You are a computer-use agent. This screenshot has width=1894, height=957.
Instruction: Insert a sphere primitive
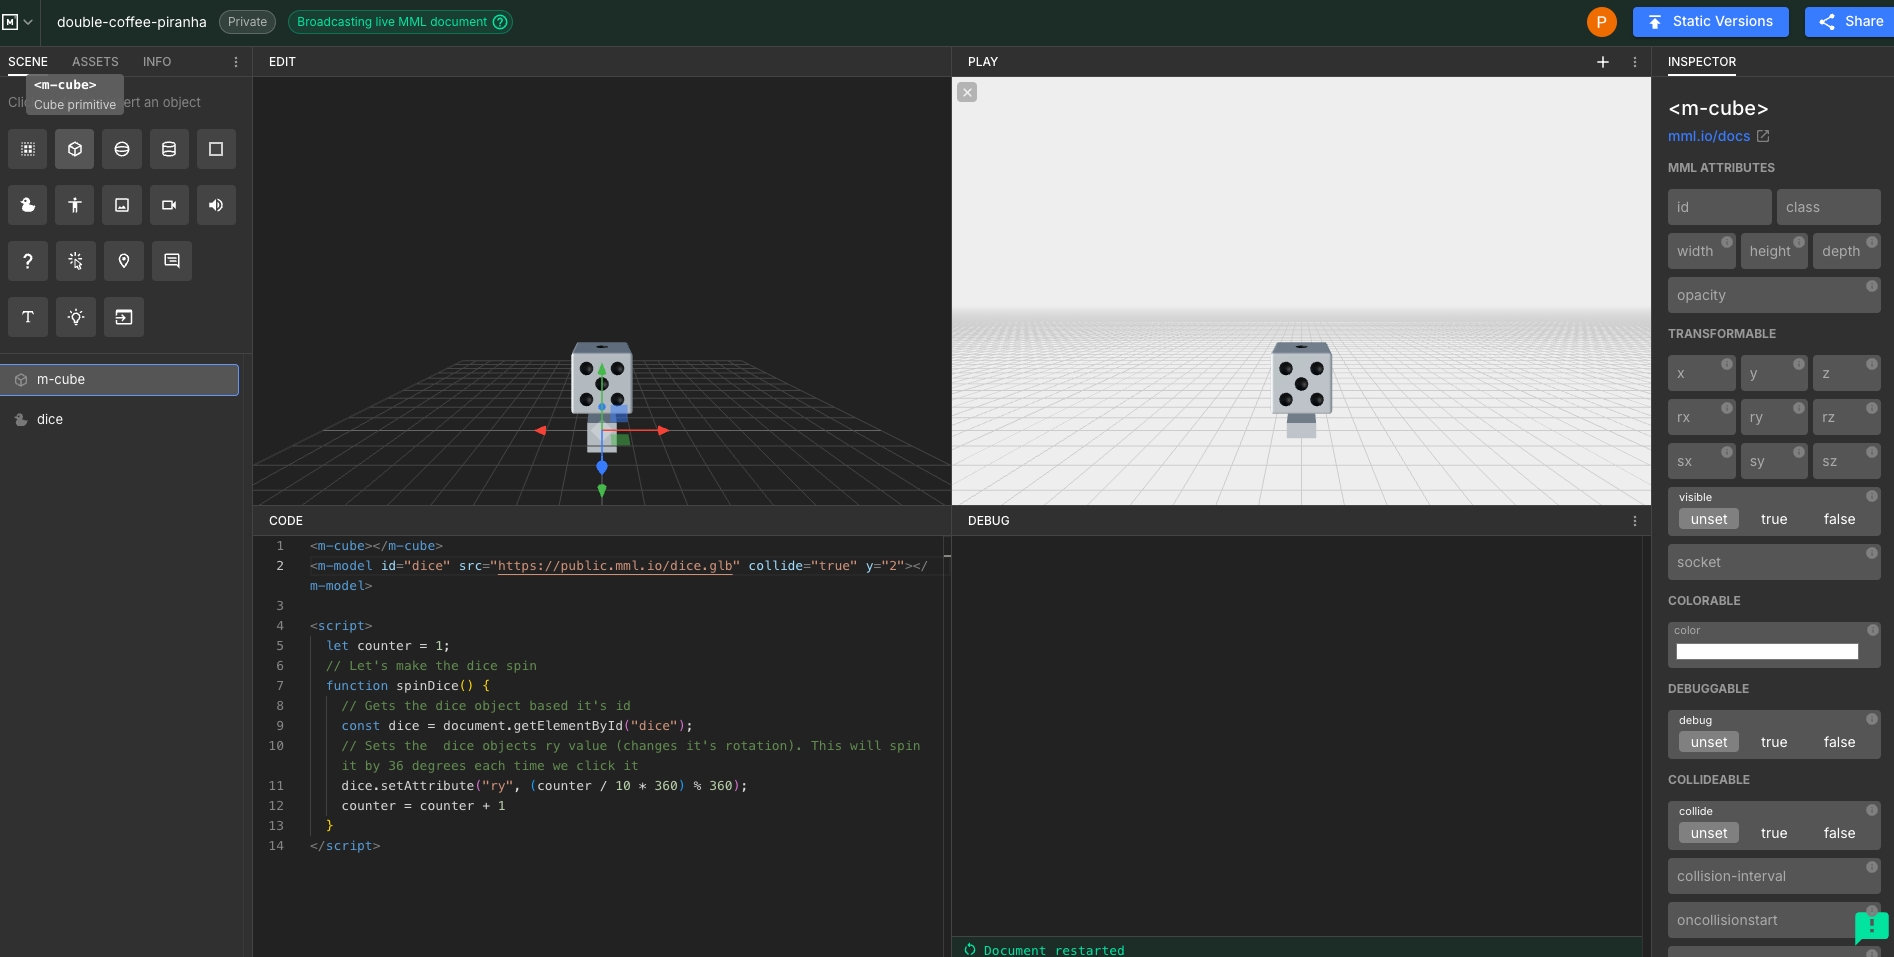coord(122,149)
